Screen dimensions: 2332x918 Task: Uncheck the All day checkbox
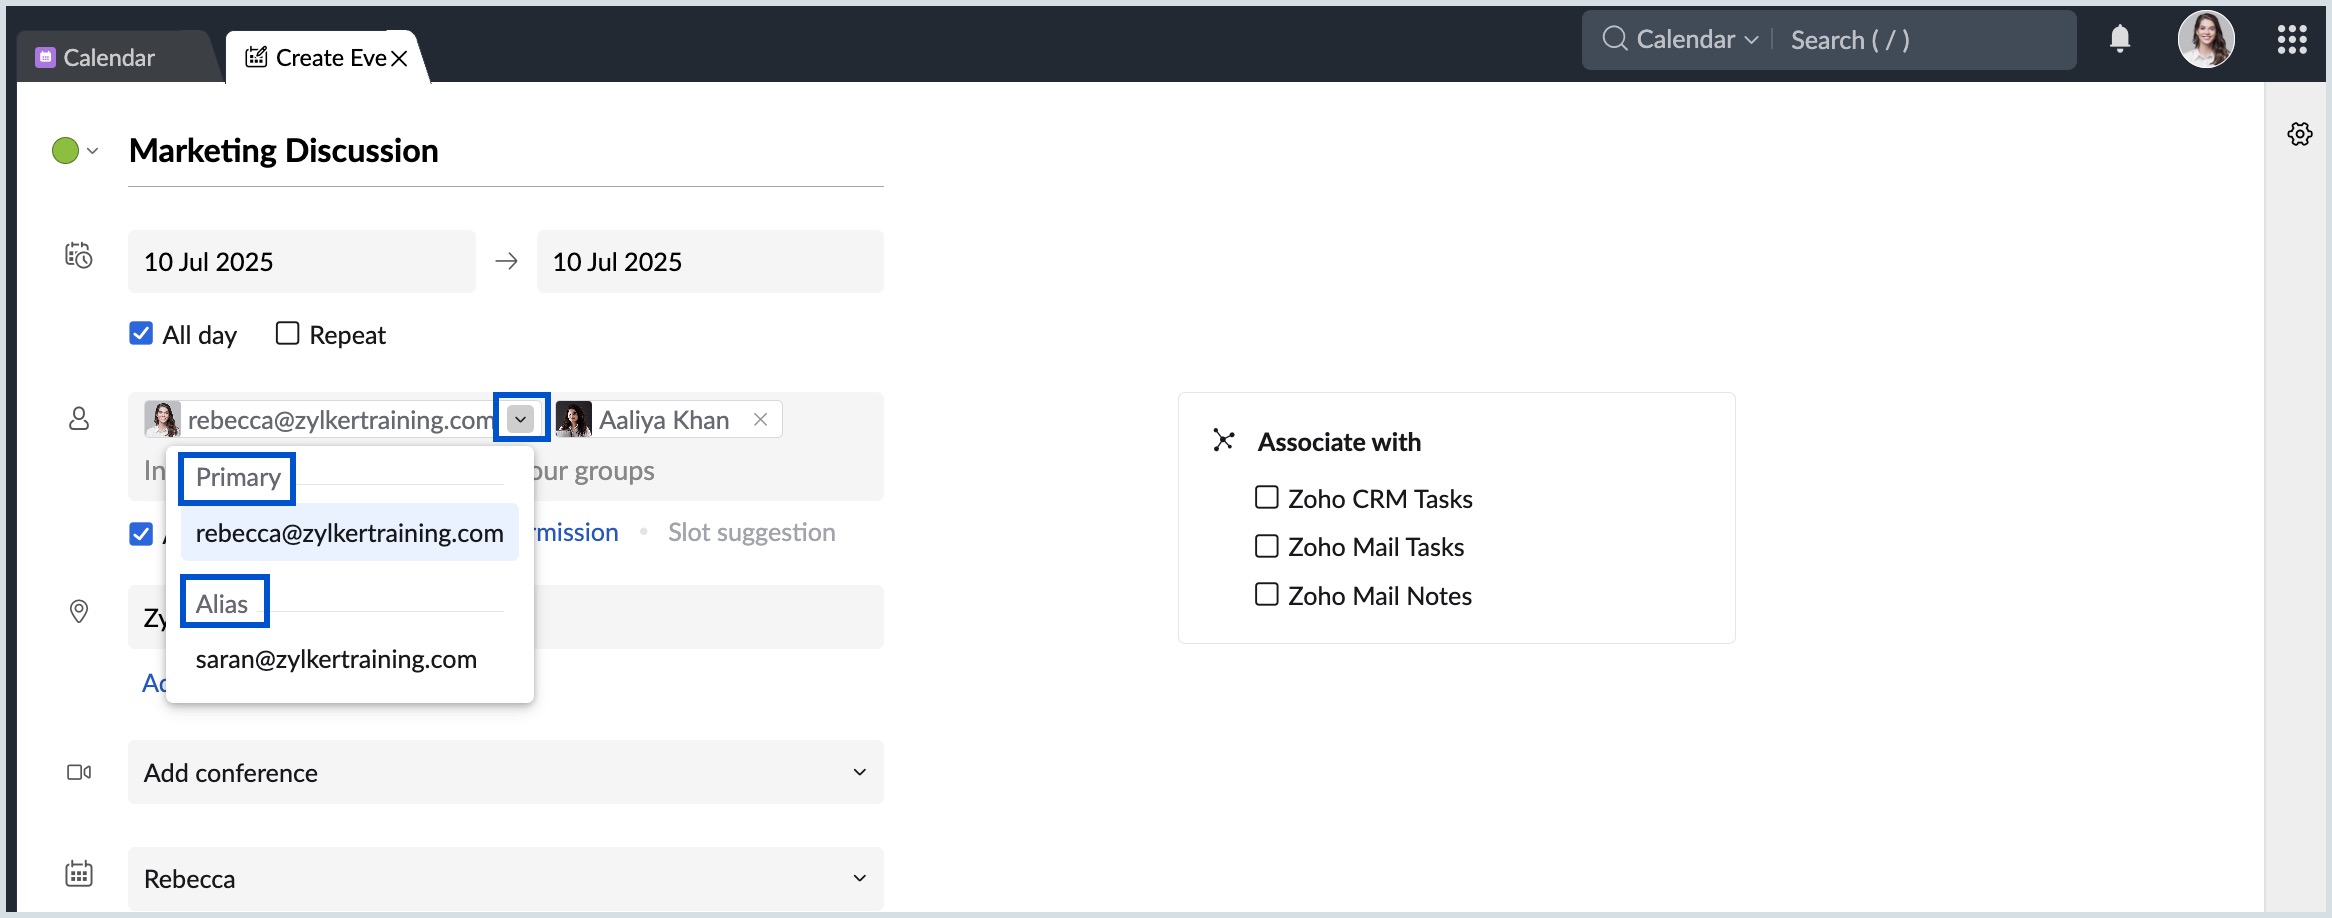click(141, 333)
